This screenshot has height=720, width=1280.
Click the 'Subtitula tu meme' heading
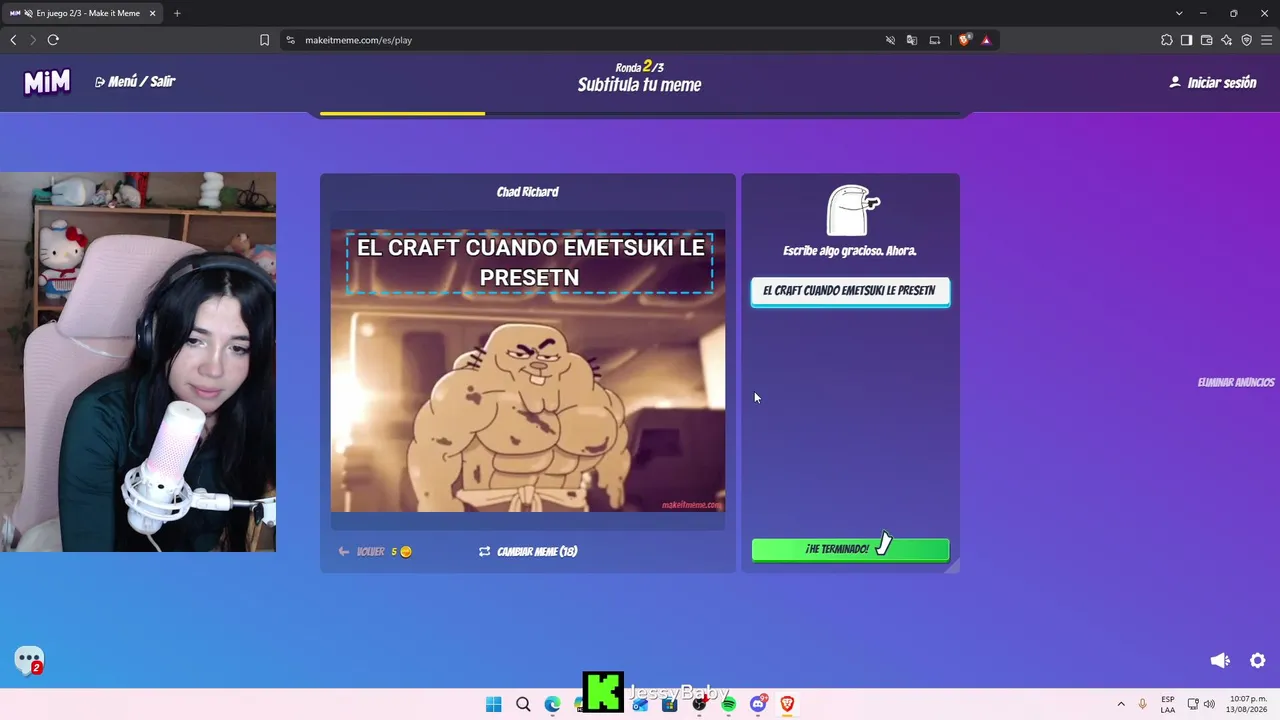(640, 85)
